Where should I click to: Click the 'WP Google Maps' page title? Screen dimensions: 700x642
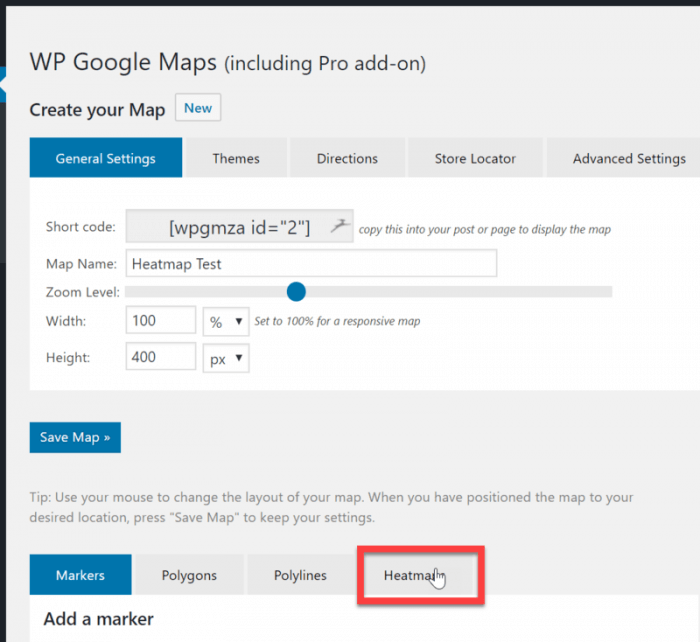pyautogui.click(x=228, y=62)
